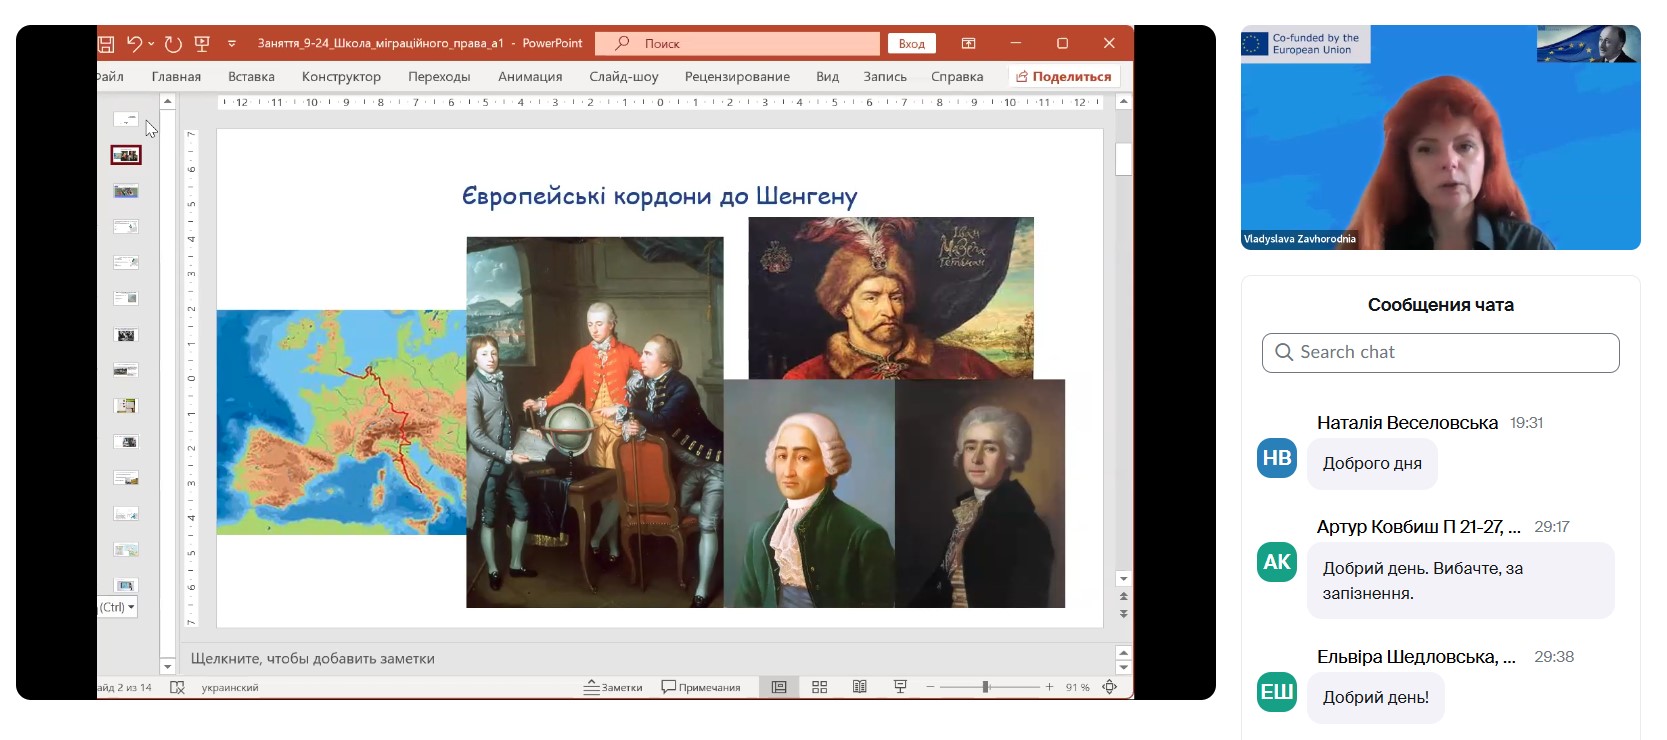The width and height of the screenshot is (1667, 740).
Task: Select first slide thumbnail in panel
Action: 126,119
